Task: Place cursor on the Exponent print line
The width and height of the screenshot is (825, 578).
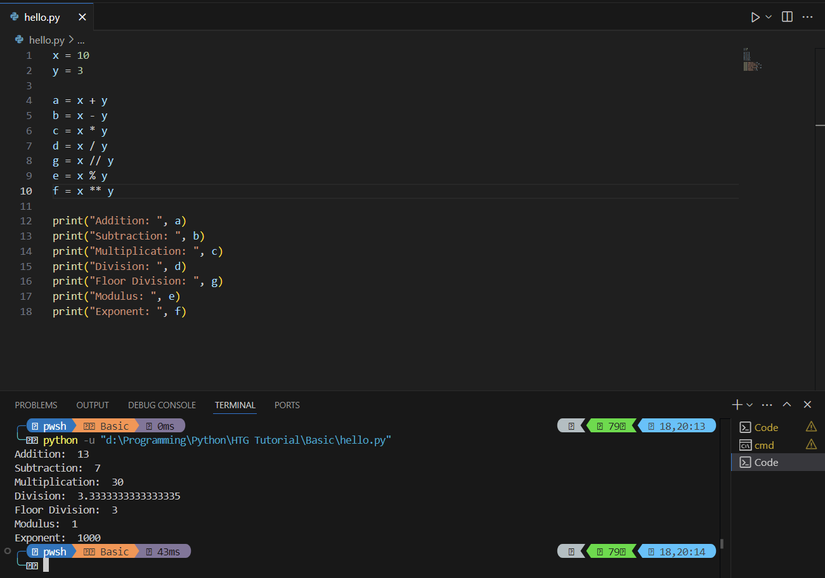Action: pyautogui.click(x=120, y=311)
